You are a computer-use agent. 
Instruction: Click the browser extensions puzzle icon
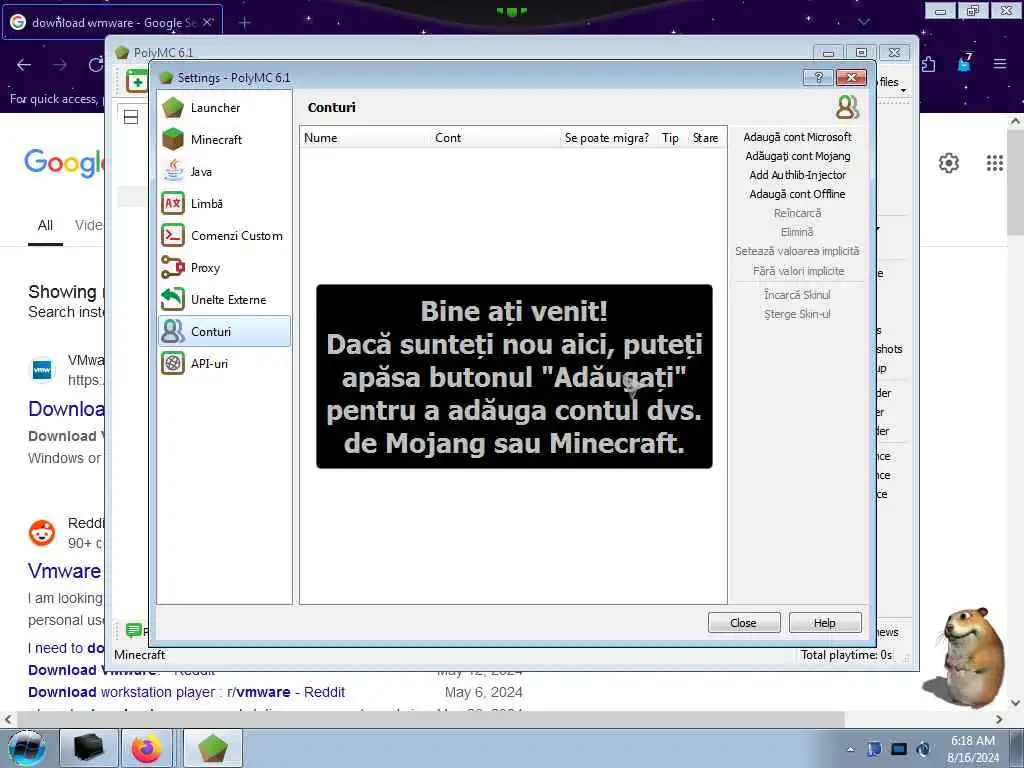(x=928, y=64)
